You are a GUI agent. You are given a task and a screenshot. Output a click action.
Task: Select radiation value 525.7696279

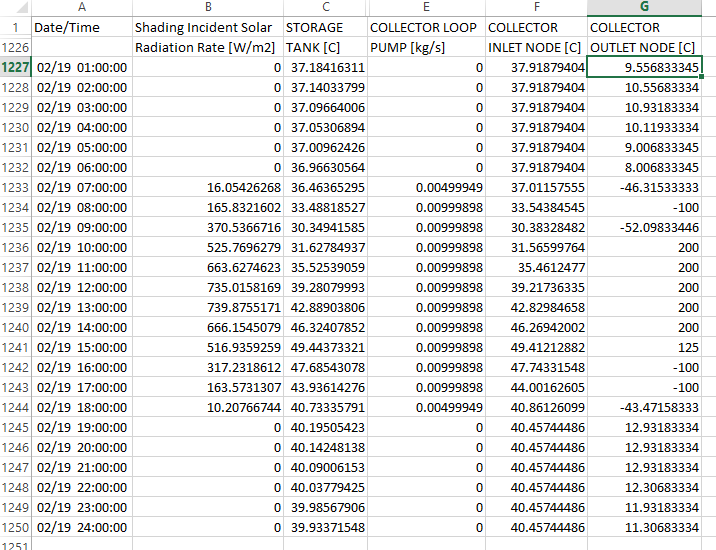click(208, 248)
